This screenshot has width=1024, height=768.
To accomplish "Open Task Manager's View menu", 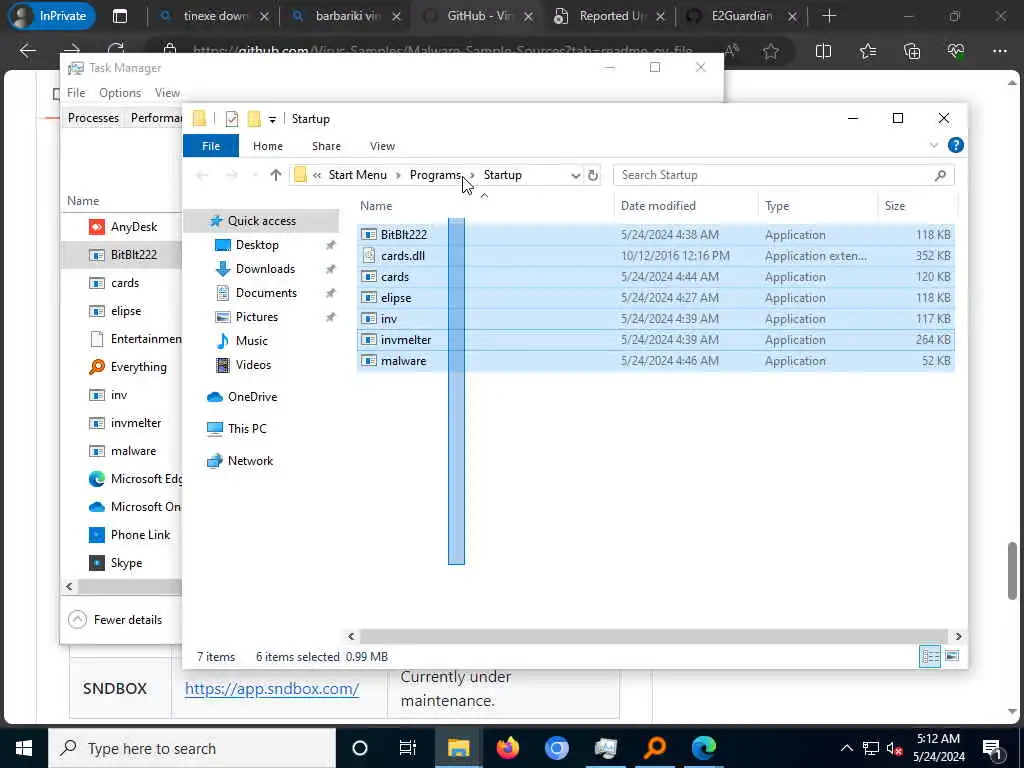I will coord(167,93).
